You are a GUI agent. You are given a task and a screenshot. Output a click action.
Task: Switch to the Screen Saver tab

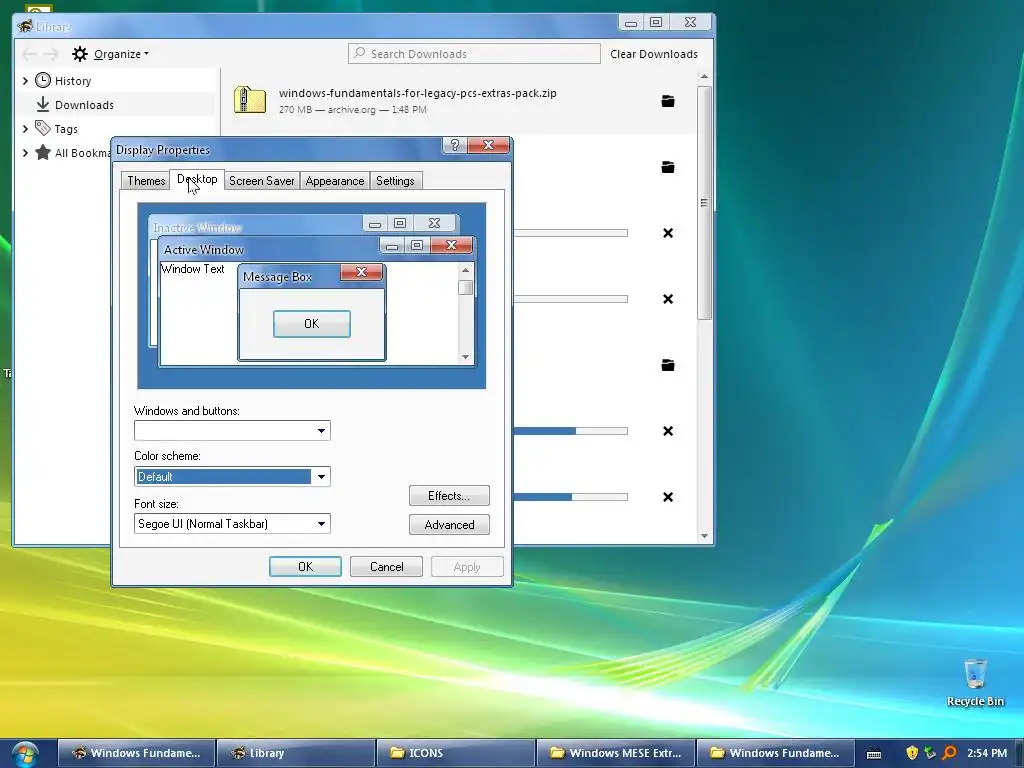tap(261, 181)
